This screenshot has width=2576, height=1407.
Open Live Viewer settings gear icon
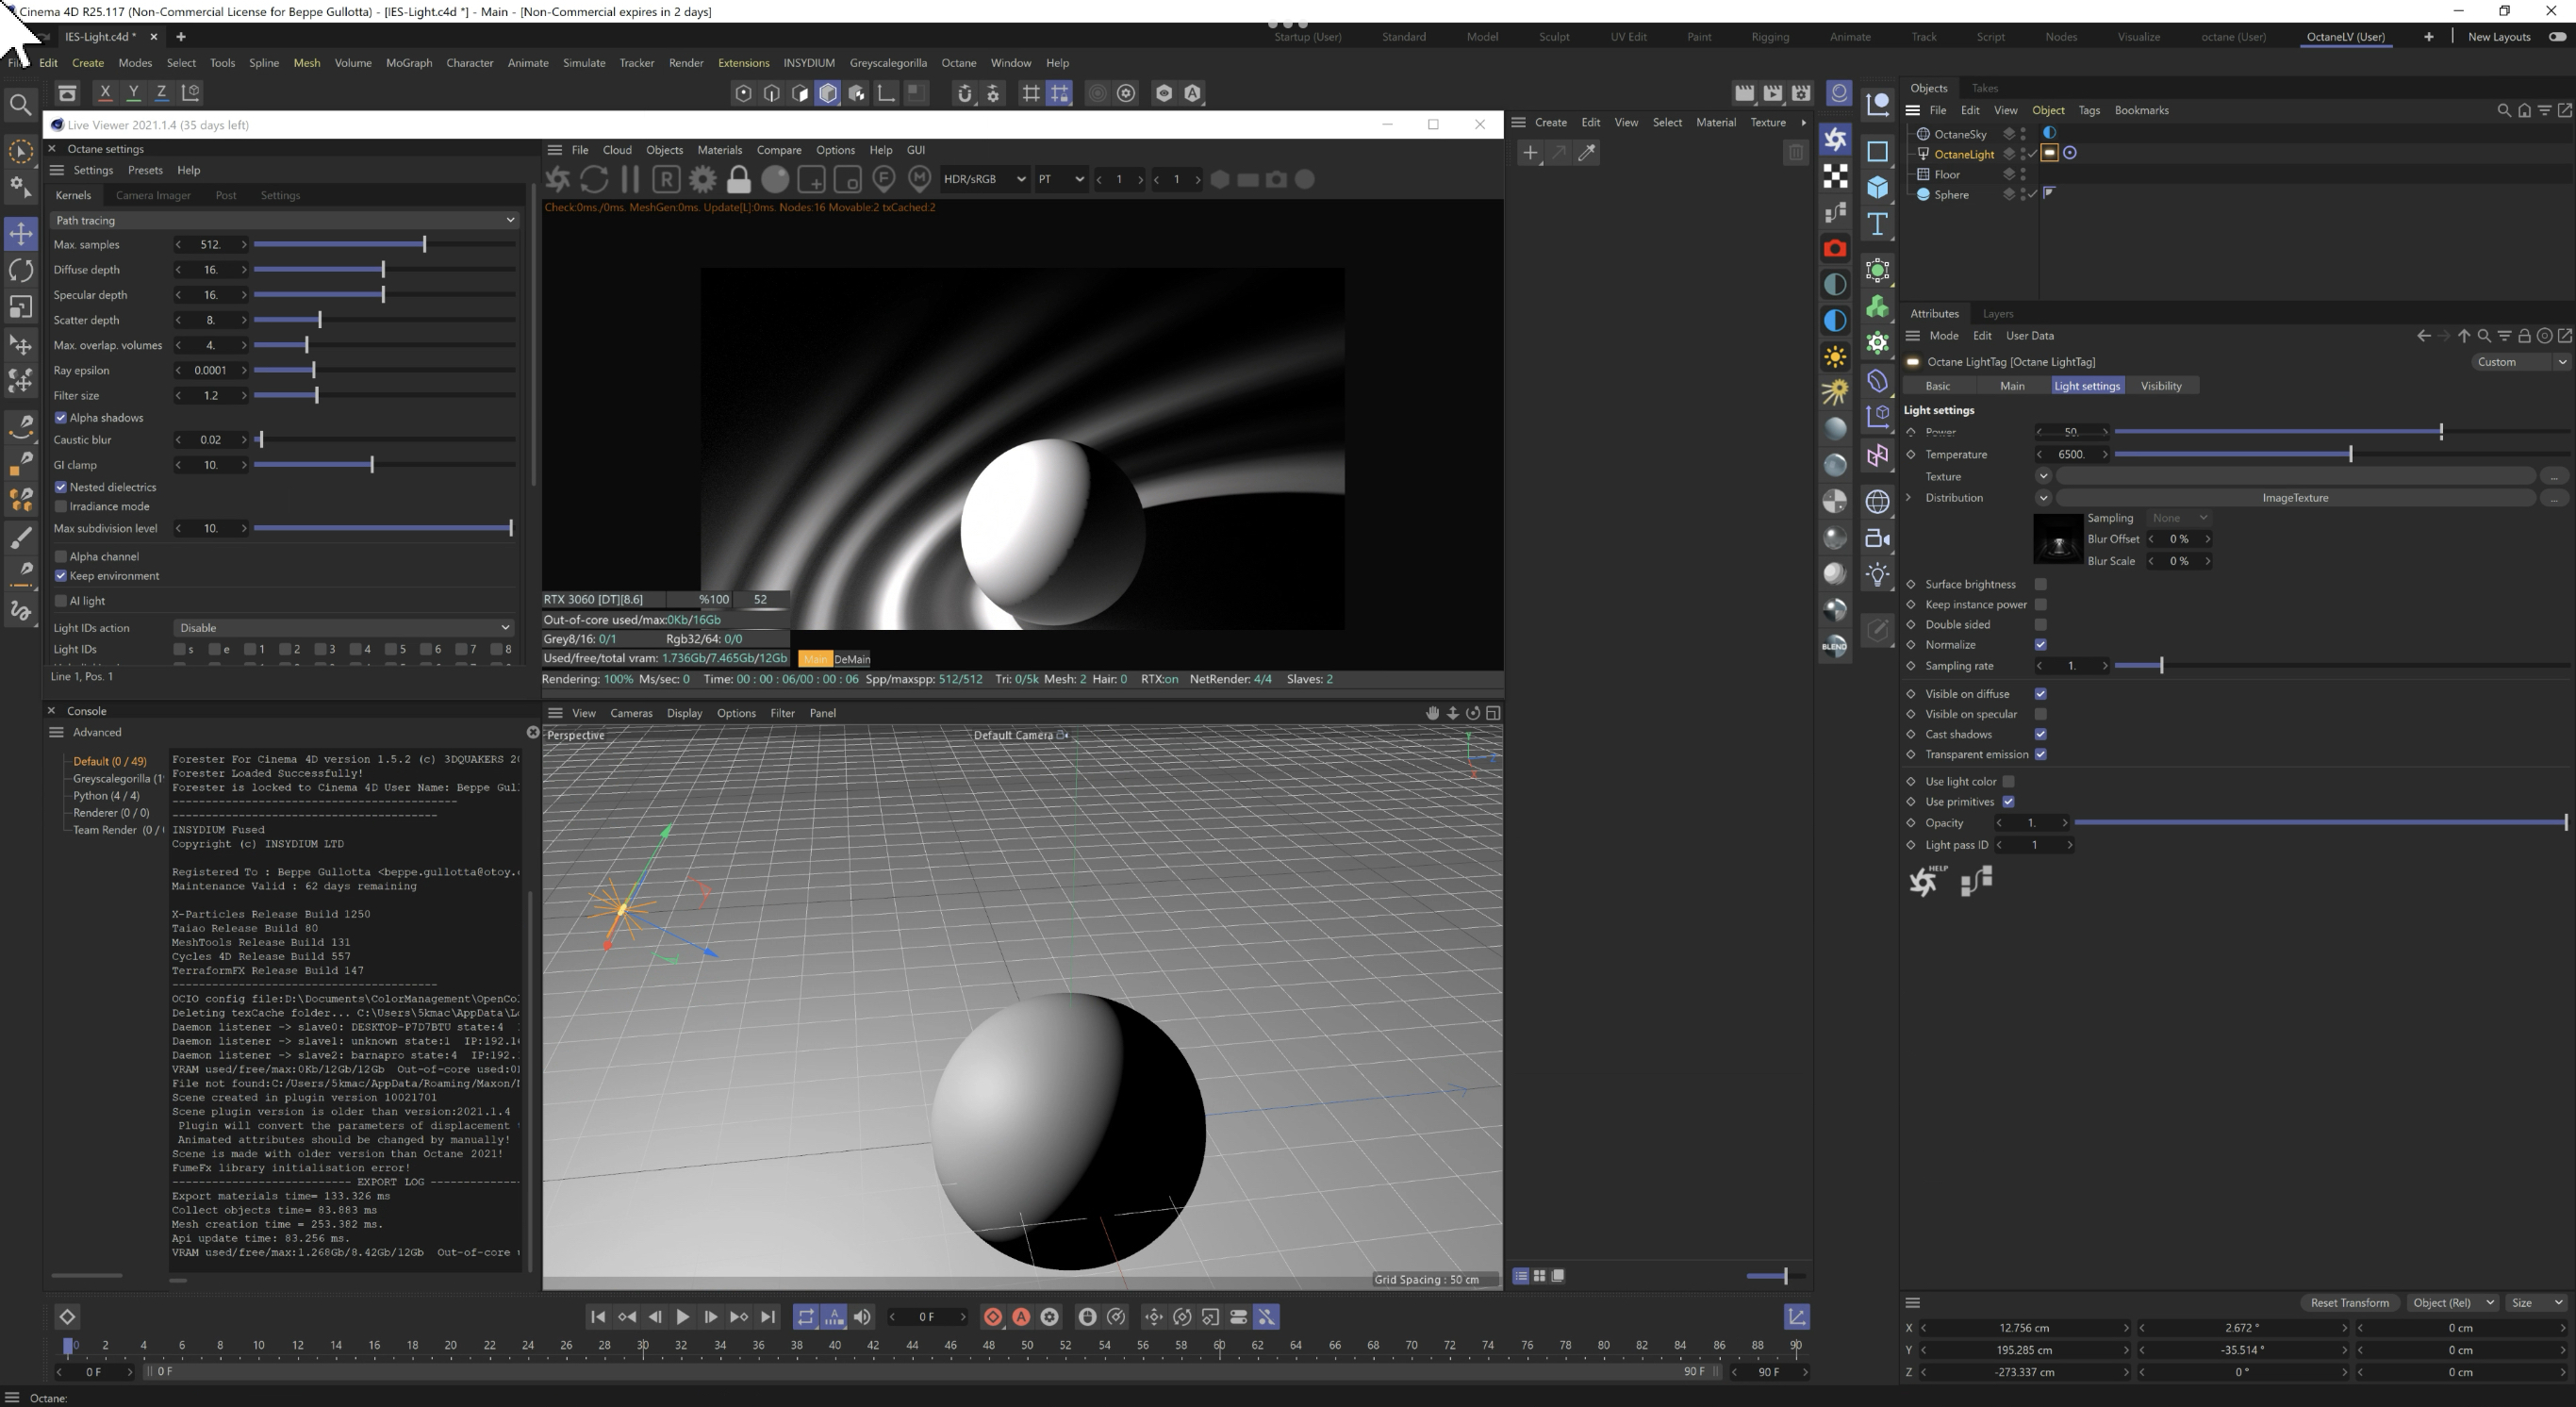703,180
